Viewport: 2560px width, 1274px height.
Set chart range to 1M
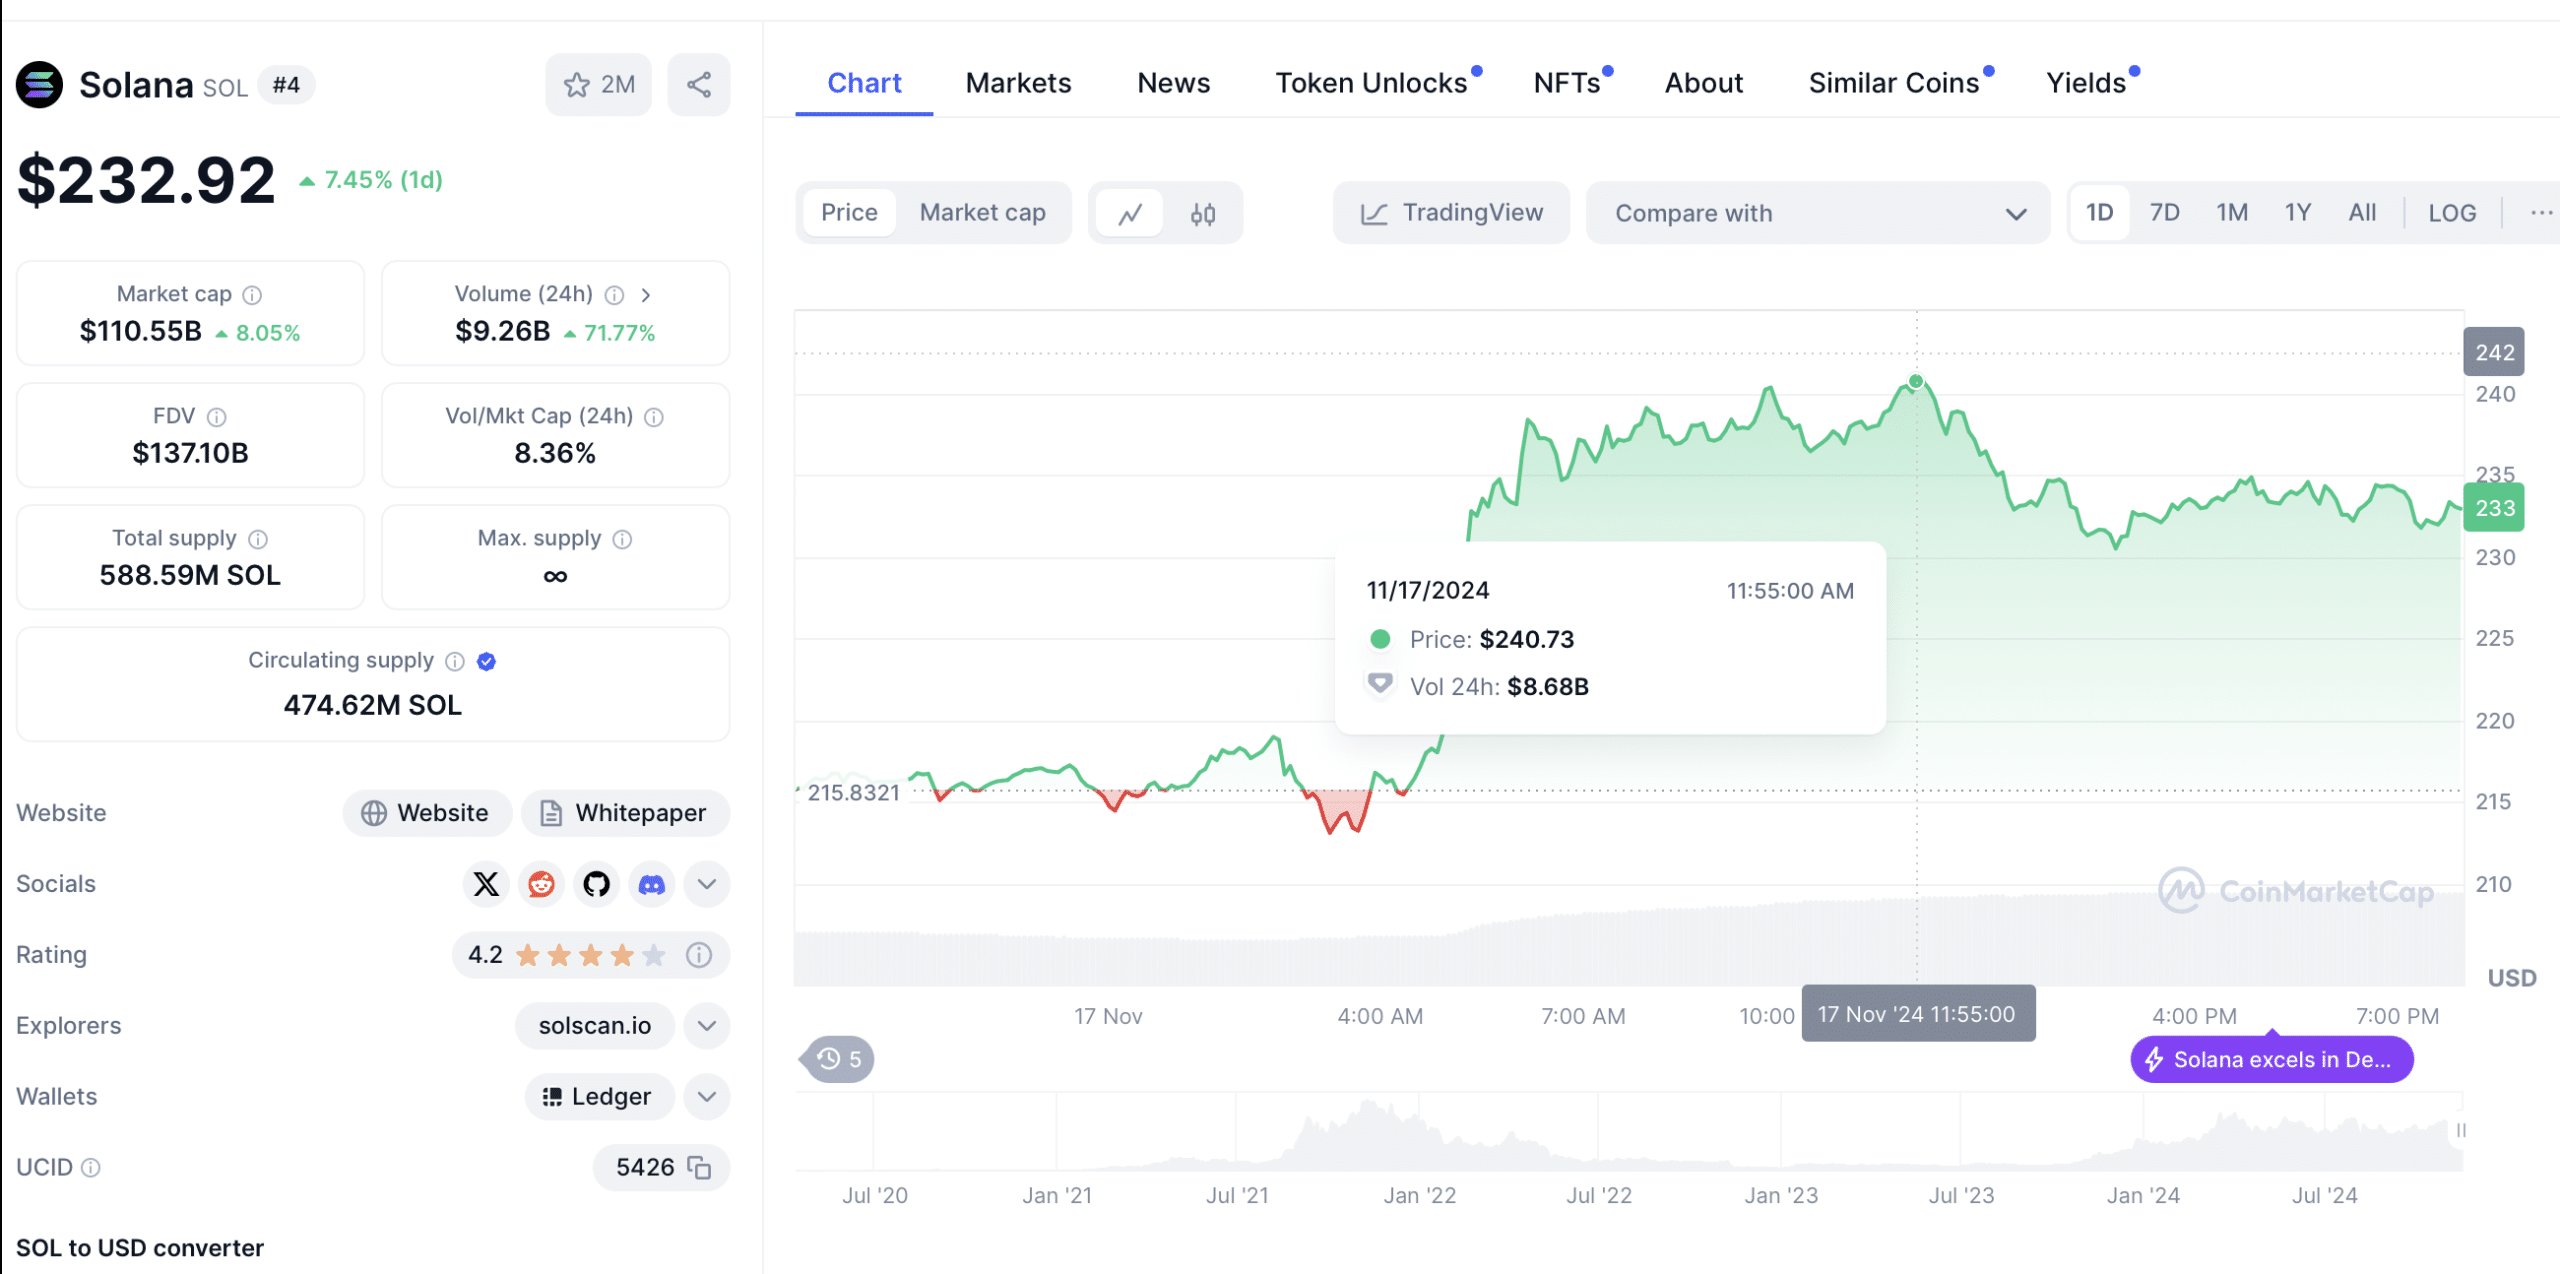click(2231, 213)
